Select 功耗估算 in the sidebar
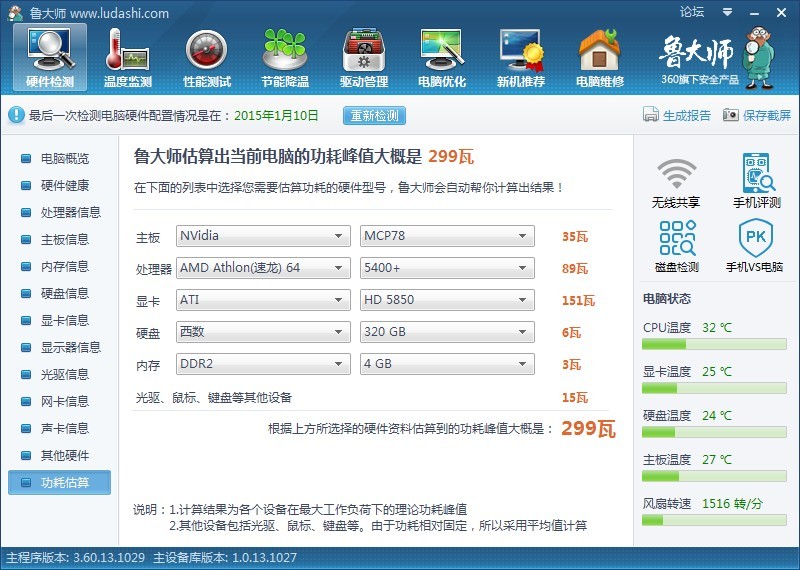 [59, 482]
